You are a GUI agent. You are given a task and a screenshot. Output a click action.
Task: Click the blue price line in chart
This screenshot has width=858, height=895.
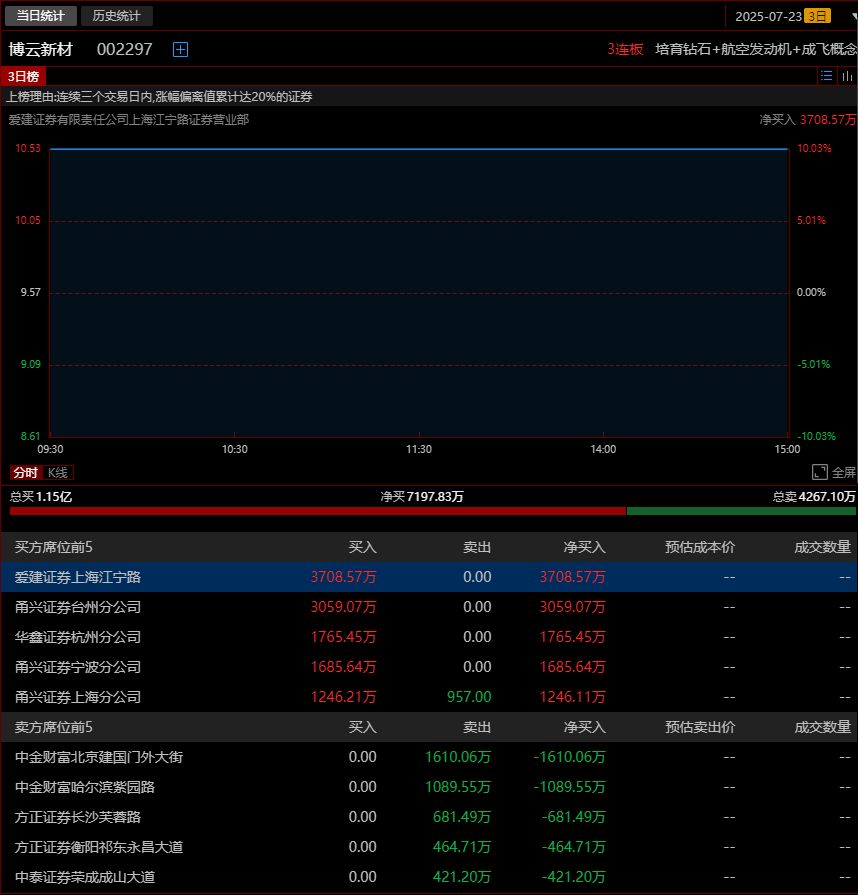click(x=419, y=149)
